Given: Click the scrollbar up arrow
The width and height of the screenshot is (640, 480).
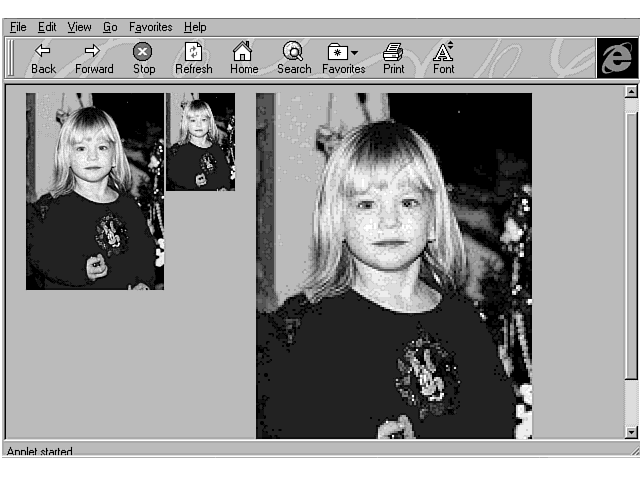Looking at the screenshot, I should (x=630, y=92).
